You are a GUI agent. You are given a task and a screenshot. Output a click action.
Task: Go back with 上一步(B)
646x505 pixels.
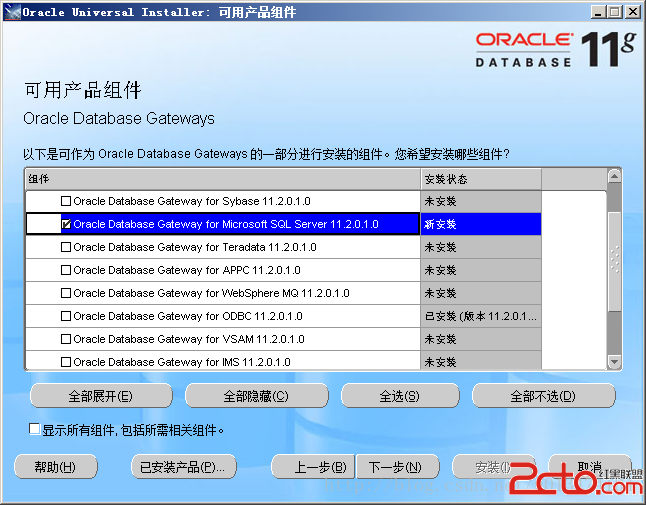tap(313, 467)
